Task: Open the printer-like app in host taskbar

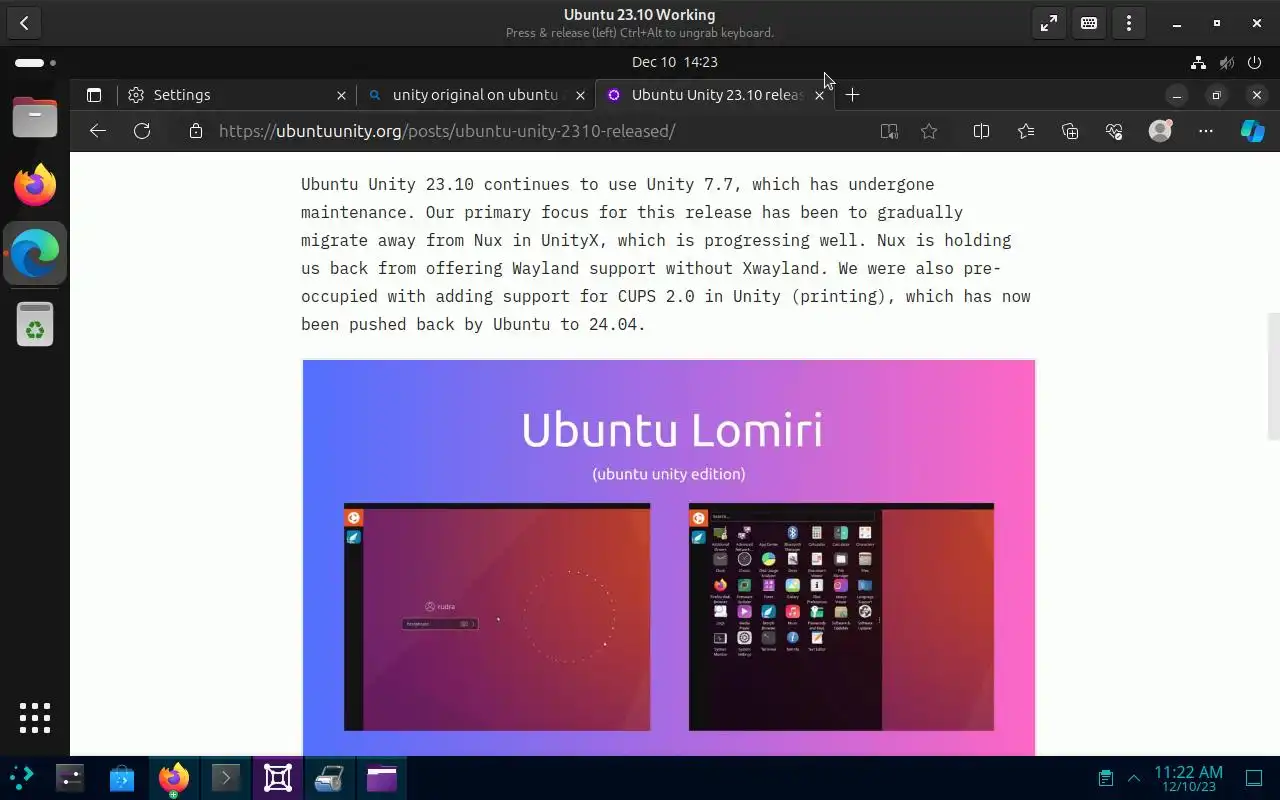Action: pos(330,778)
